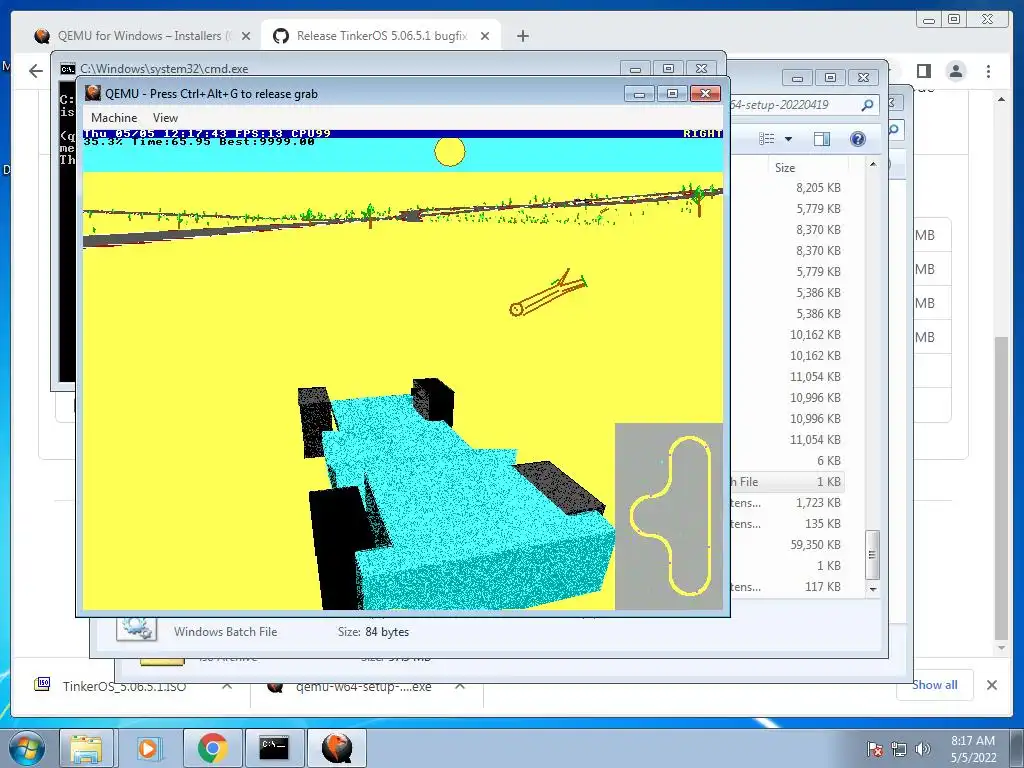The width and height of the screenshot is (1024, 768).
Task: Open the Machine menu in QEMU
Action: 114,118
